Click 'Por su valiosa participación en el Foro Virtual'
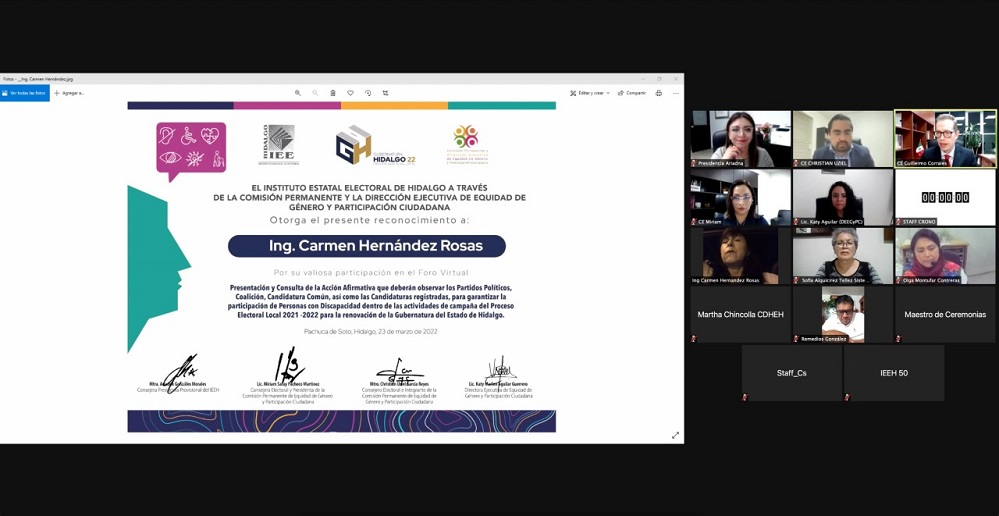The width and height of the screenshot is (999, 516). [371, 273]
